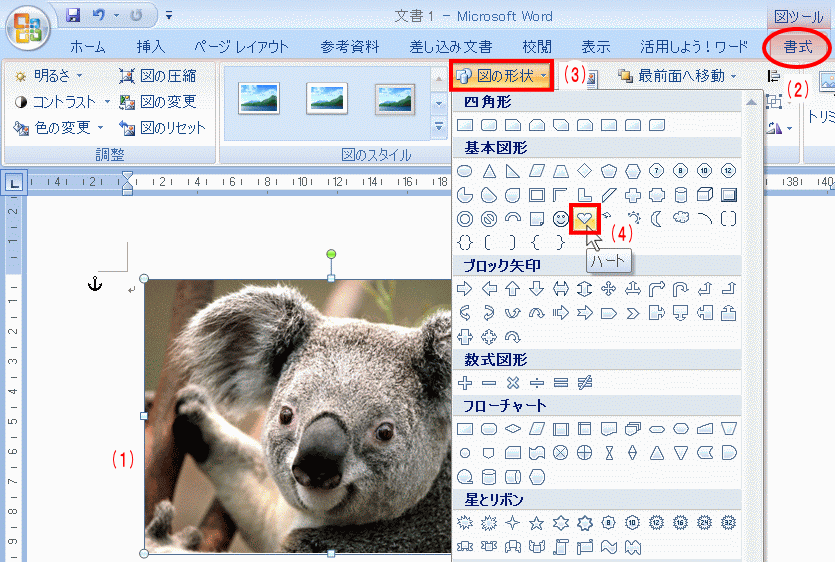
Task: Pick the pentagon arrow shape
Action: 608,313
